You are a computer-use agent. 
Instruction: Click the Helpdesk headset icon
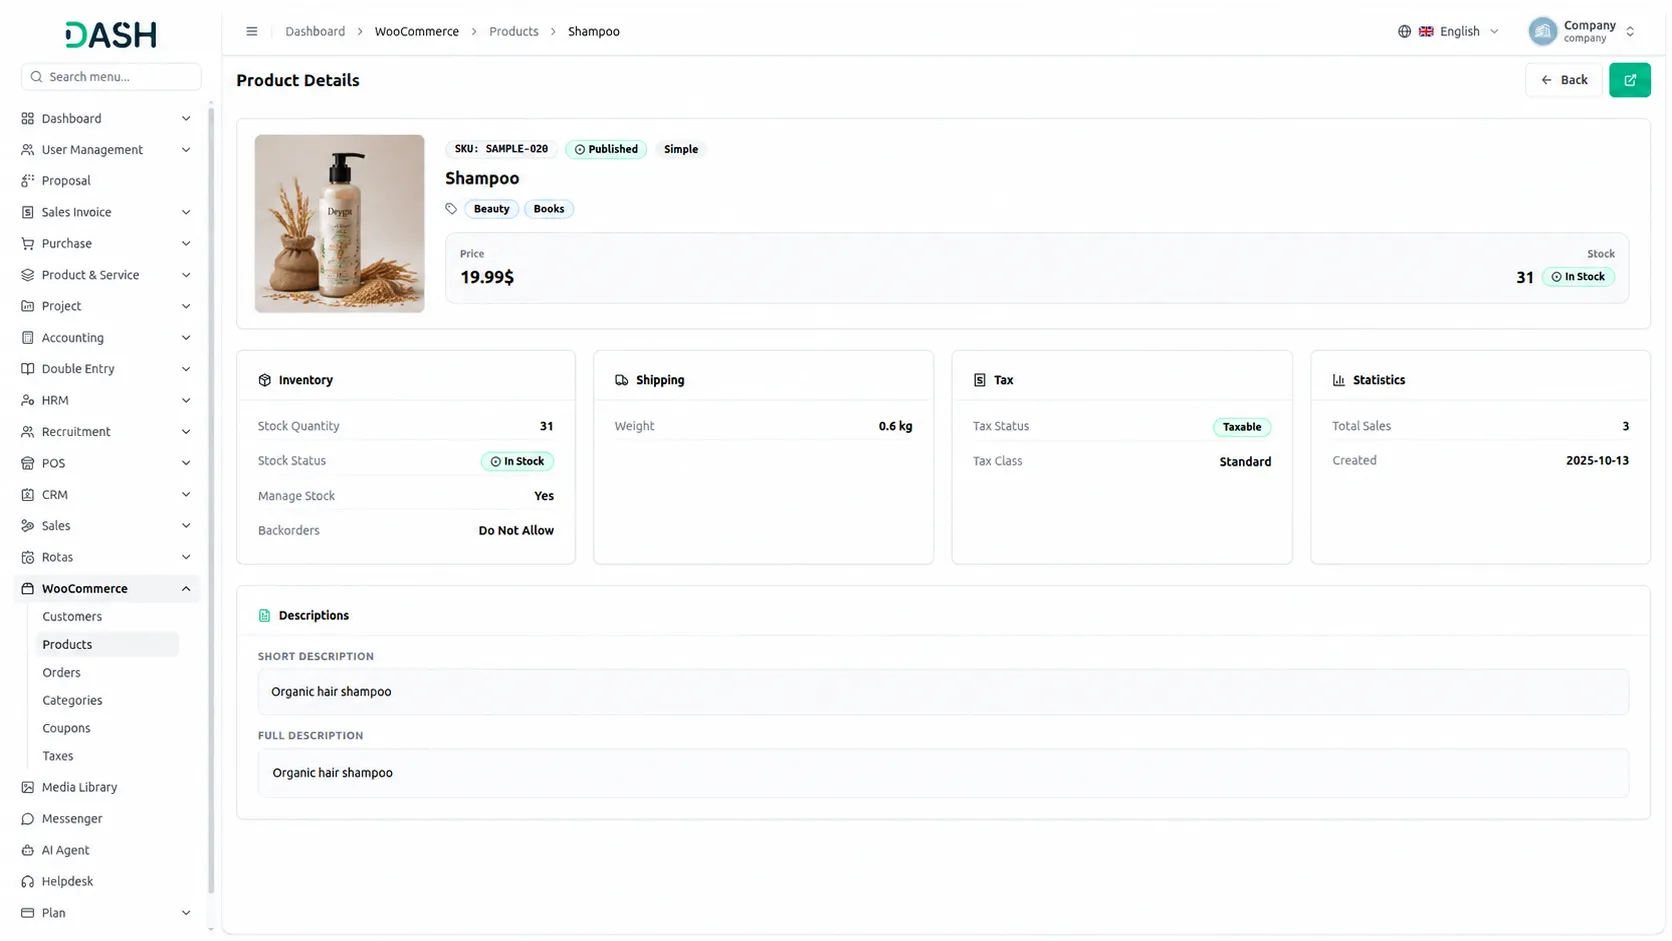(x=28, y=881)
